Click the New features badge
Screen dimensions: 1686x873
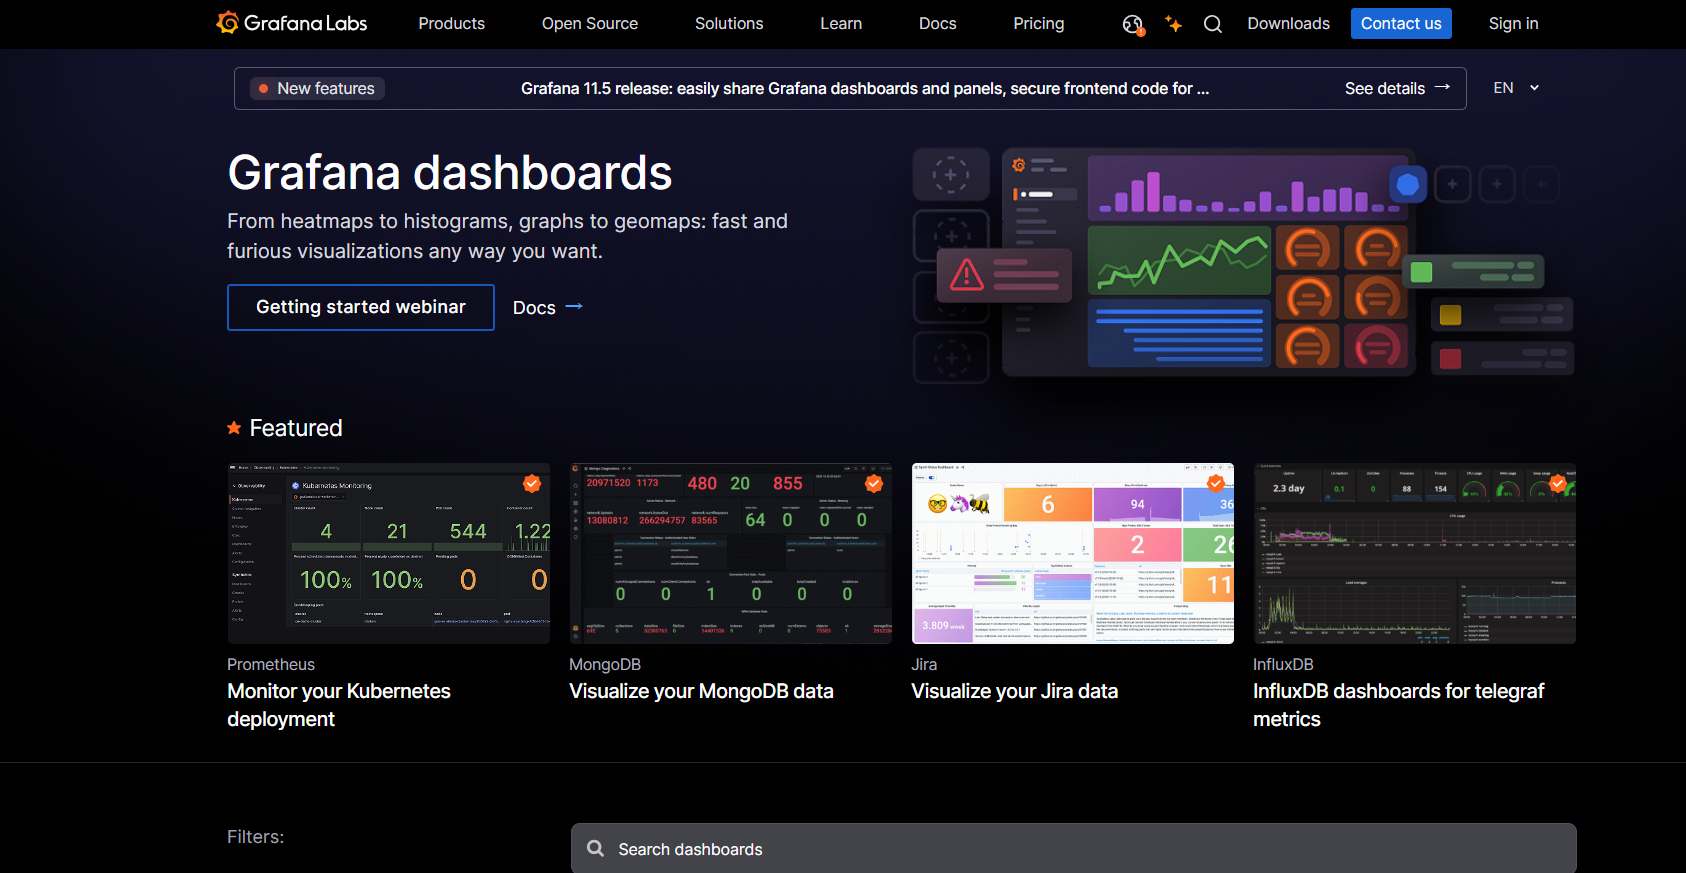(x=317, y=89)
